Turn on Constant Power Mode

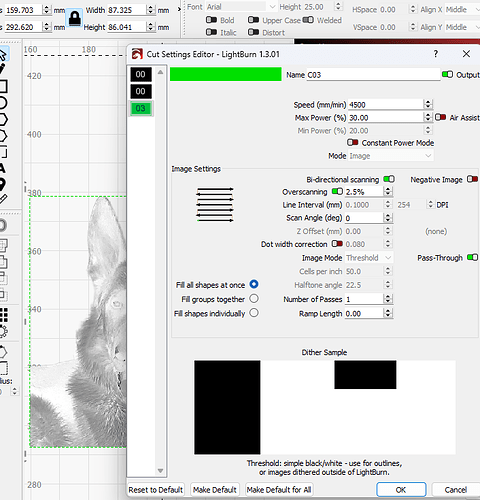click(353, 143)
